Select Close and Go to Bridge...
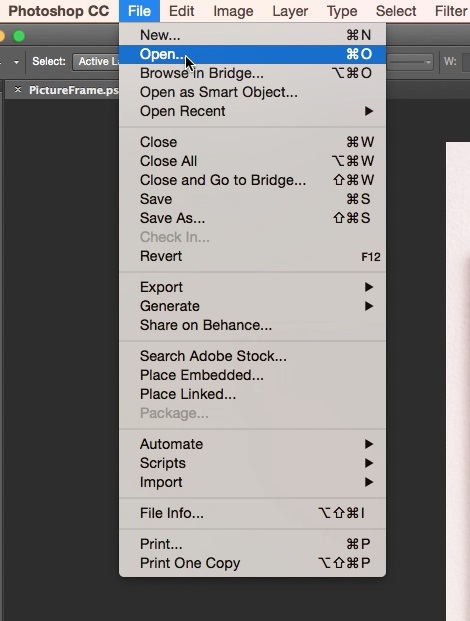Screen dimensions: 470x621 click(x=252, y=180)
